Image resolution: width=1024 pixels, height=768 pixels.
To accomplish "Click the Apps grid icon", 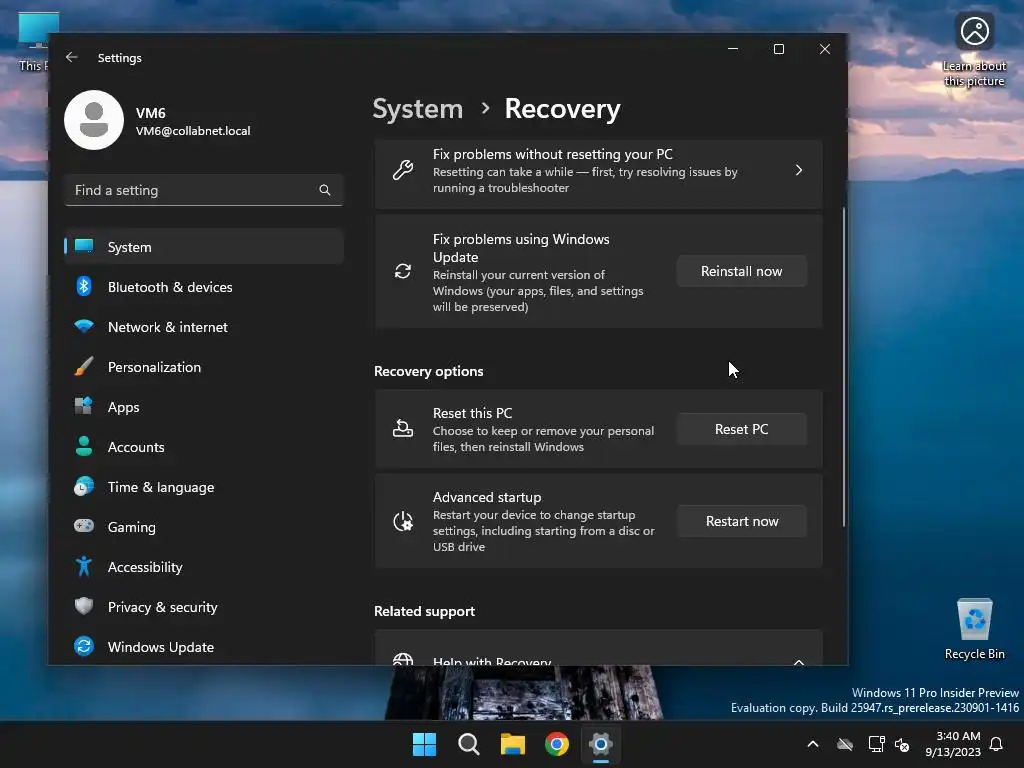I will click(84, 406).
